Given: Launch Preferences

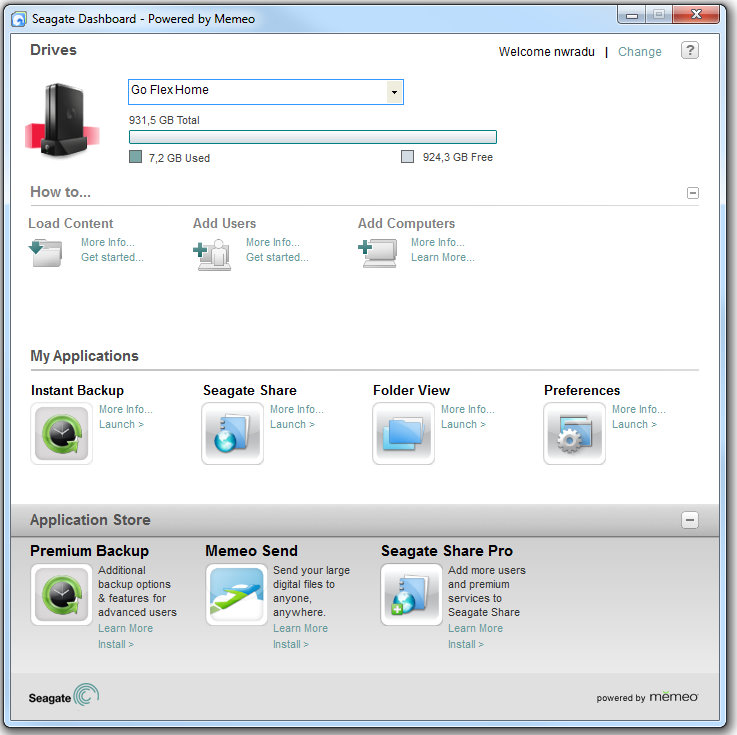Looking at the screenshot, I should click(635, 424).
